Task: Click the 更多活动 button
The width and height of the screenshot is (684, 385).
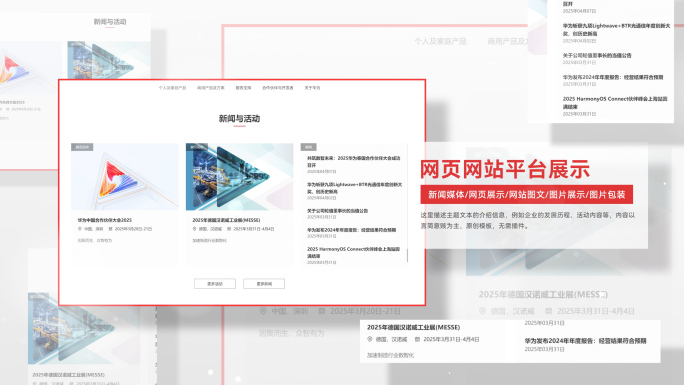Action: click(215, 284)
